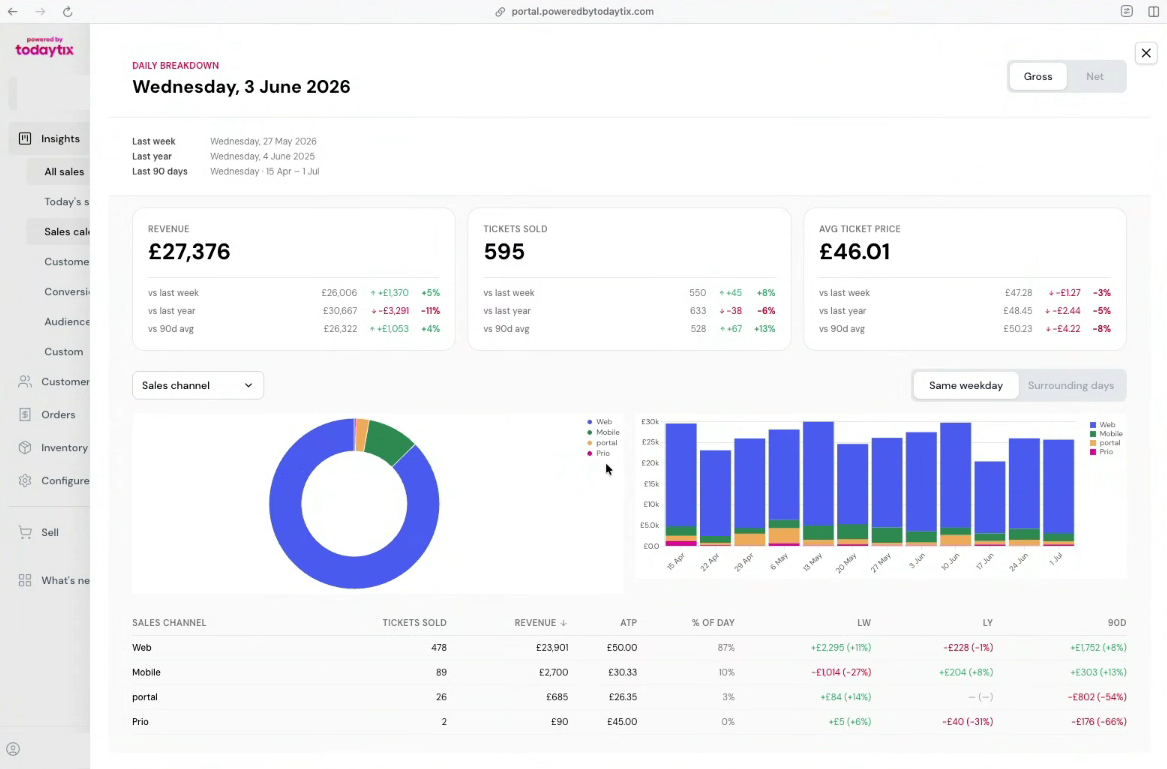The image size is (1167, 769).
Task: Click the TodayTix logo
Action: (x=45, y=47)
